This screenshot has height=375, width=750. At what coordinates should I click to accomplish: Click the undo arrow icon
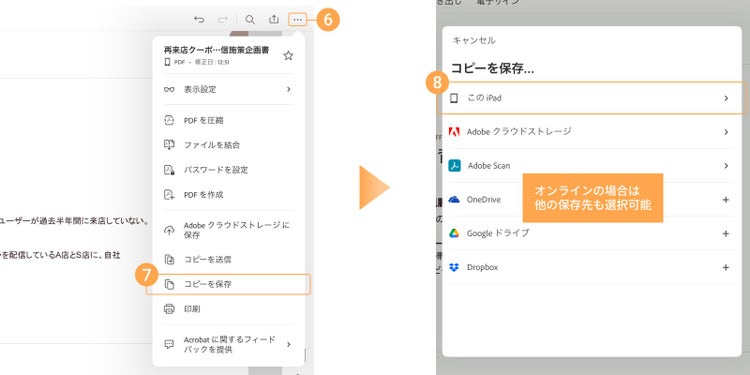[x=199, y=19]
